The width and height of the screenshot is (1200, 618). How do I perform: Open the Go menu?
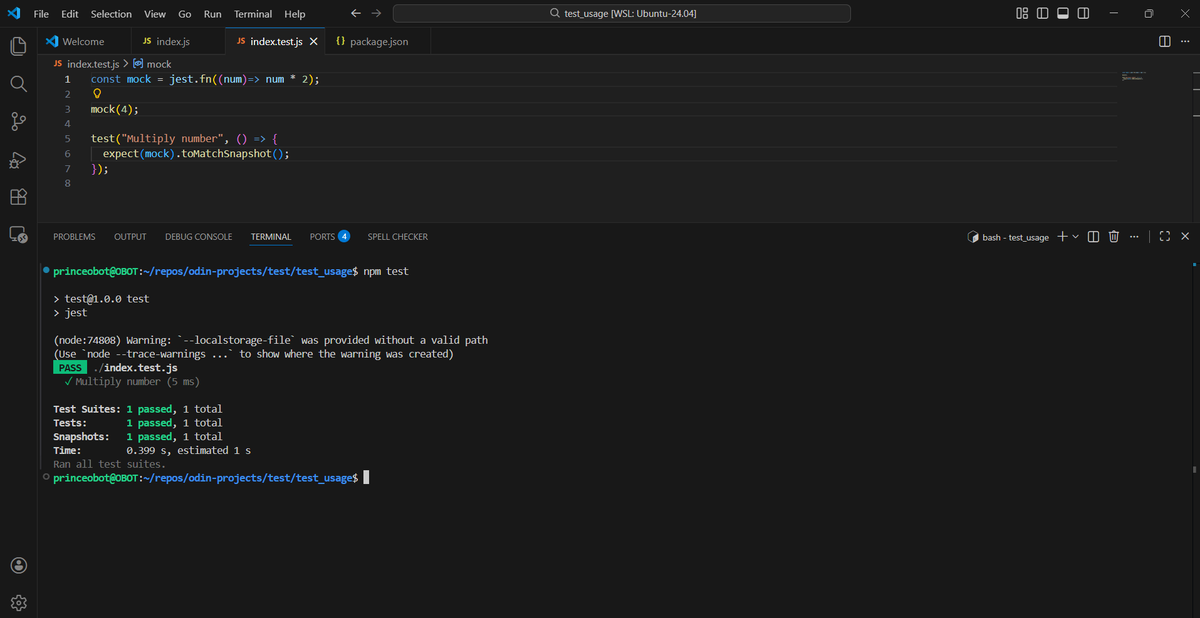pos(185,14)
